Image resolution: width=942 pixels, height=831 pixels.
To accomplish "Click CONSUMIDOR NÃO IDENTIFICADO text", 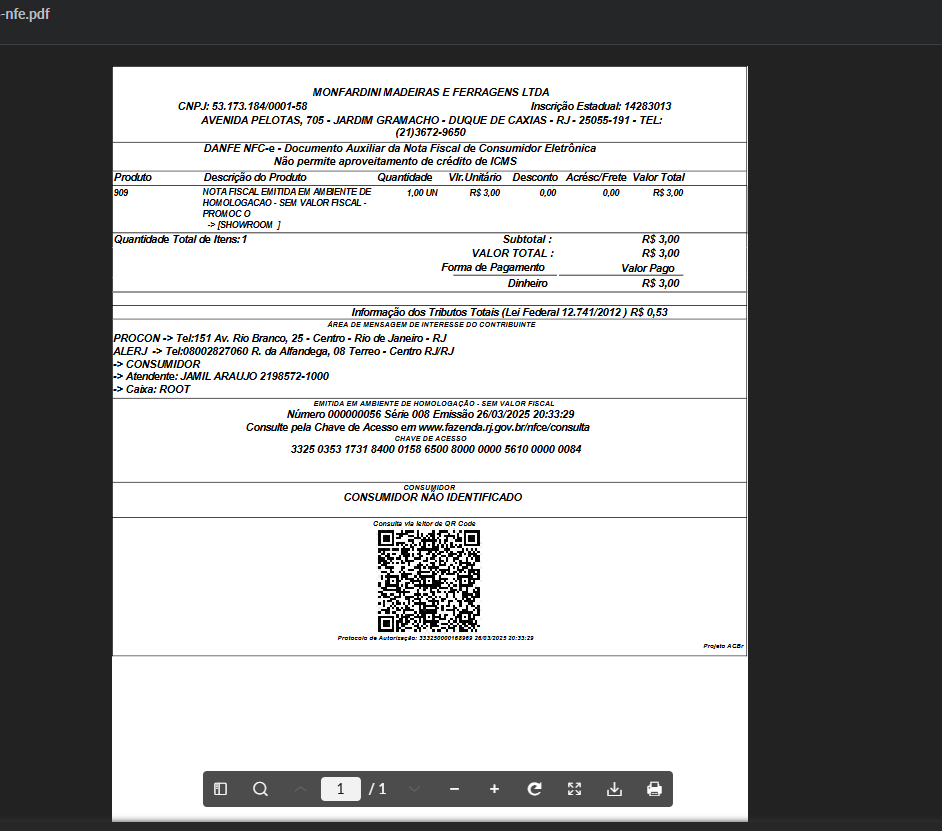I will pyautogui.click(x=433, y=498).
